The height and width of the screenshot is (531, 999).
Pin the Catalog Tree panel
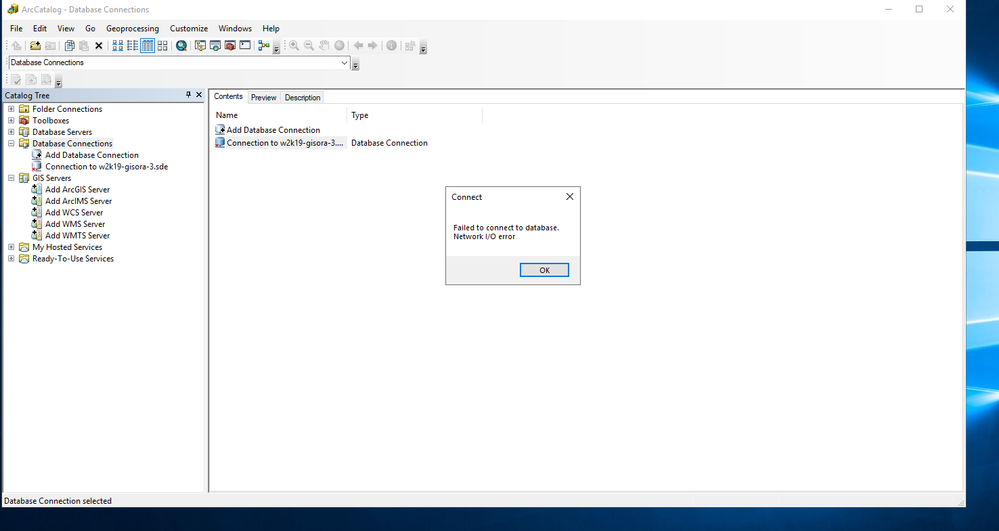point(188,94)
